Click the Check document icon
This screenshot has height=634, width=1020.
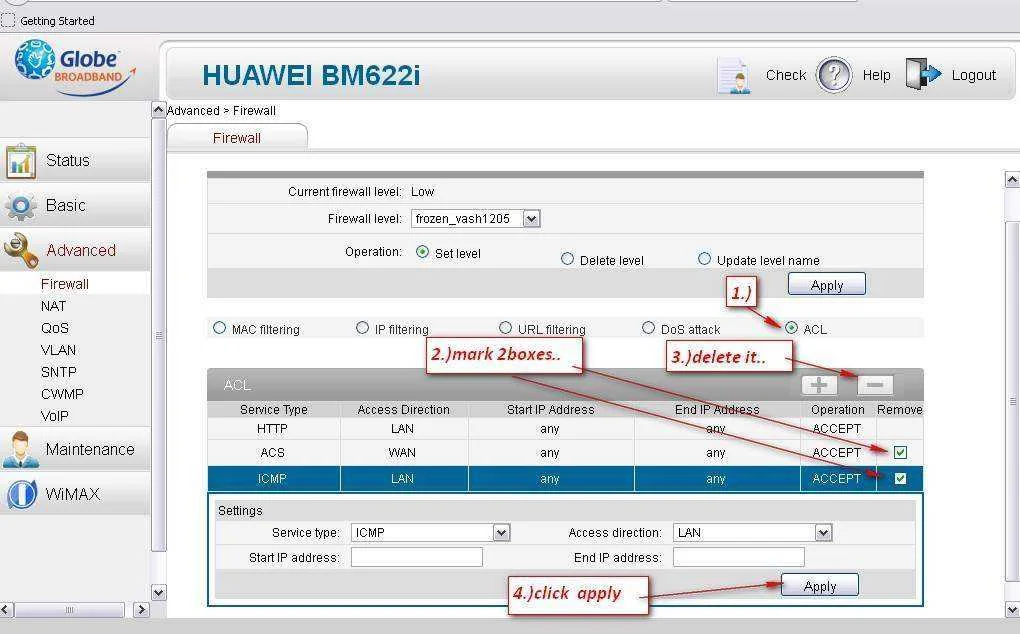click(x=734, y=76)
